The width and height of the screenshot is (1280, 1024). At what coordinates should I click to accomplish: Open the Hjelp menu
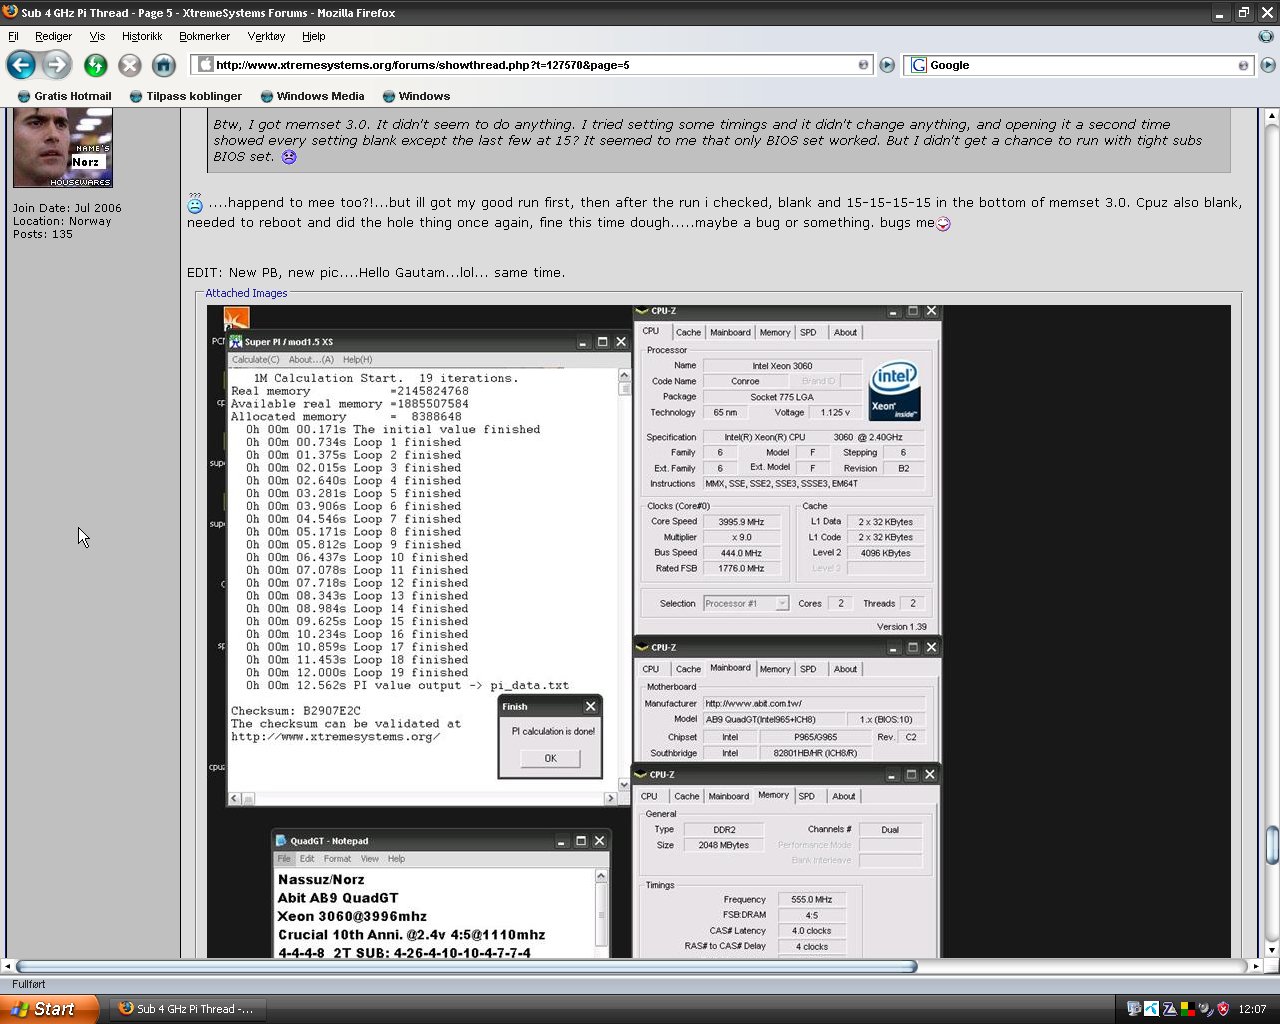(x=314, y=36)
